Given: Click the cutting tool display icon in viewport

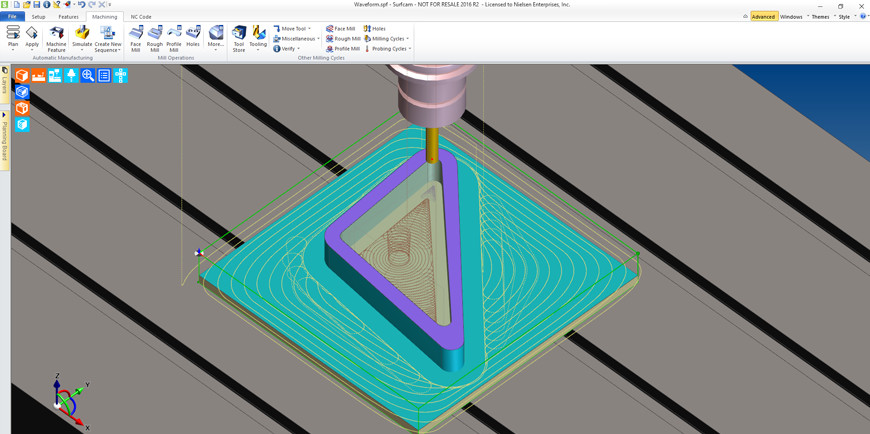Looking at the screenshot, I should [x=72, y=75].
